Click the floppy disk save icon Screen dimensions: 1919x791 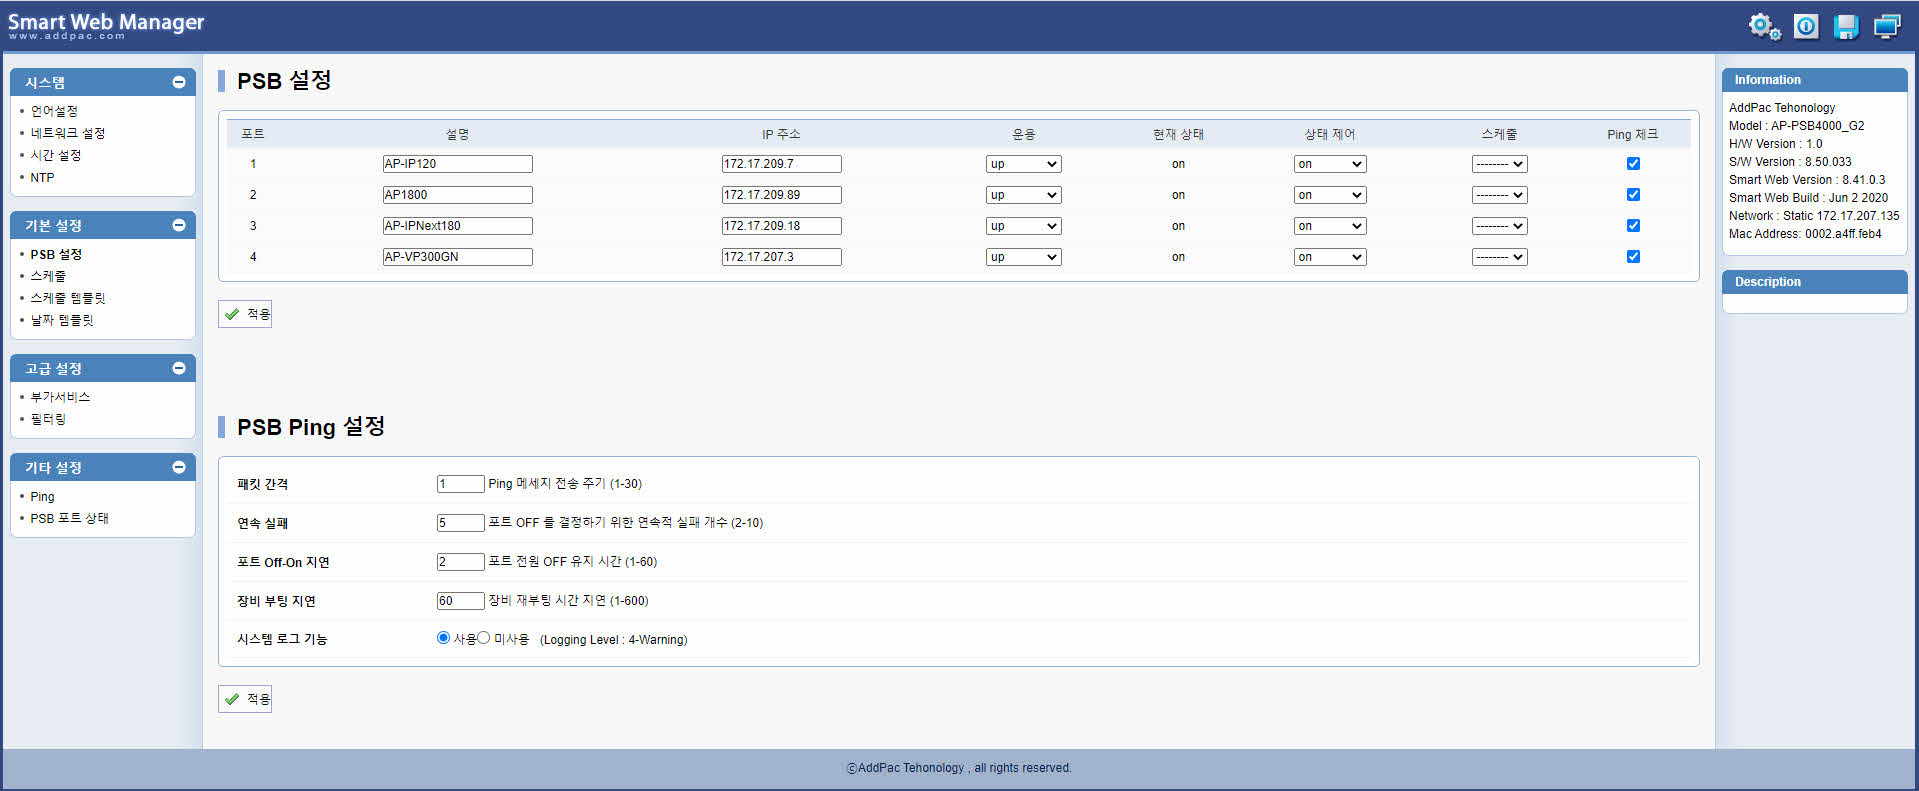tap(1846, 27)
